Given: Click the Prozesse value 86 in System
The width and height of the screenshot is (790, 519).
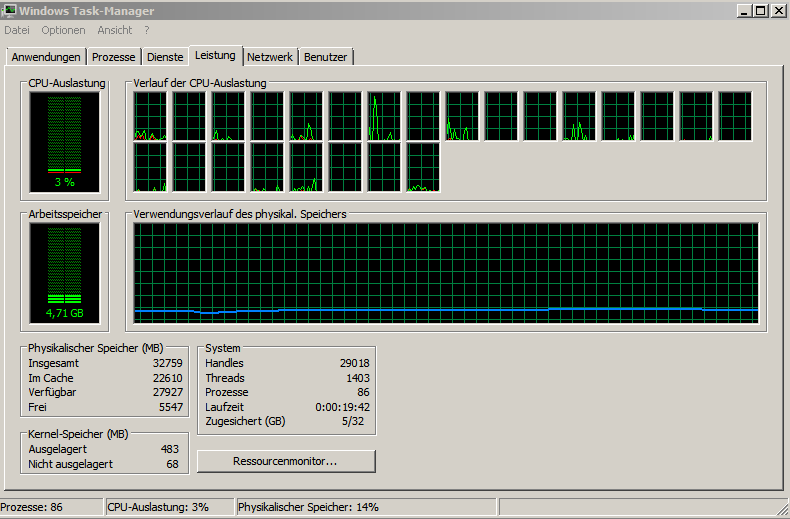Looking at the screenshot, I should coord(363,392).
